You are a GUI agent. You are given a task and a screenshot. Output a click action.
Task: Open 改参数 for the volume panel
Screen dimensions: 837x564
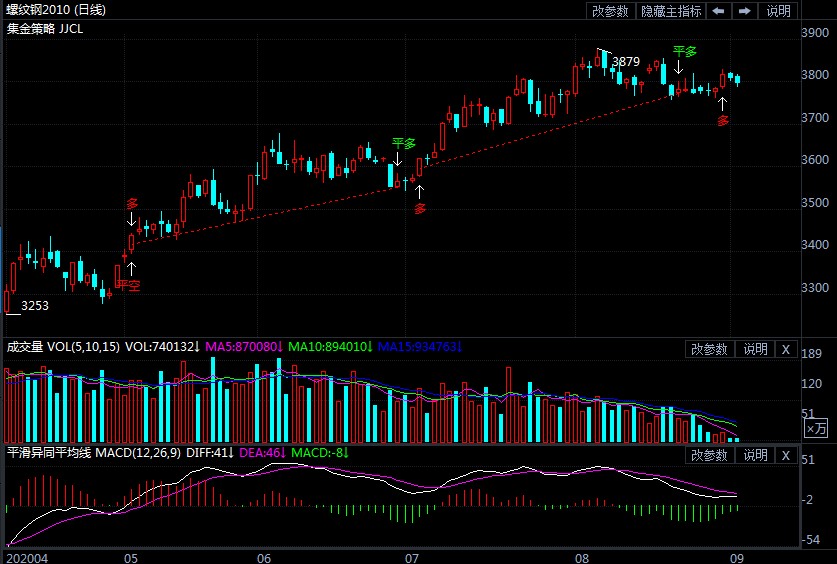tap(709, 349)
